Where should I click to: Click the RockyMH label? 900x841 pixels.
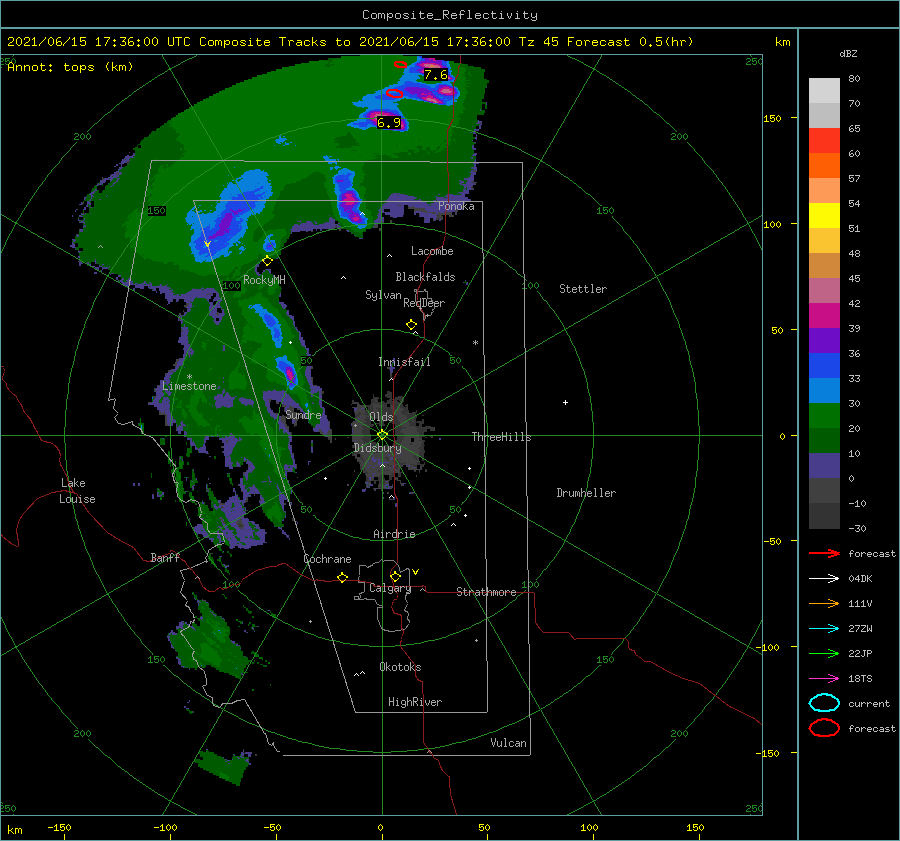[264, 280]
